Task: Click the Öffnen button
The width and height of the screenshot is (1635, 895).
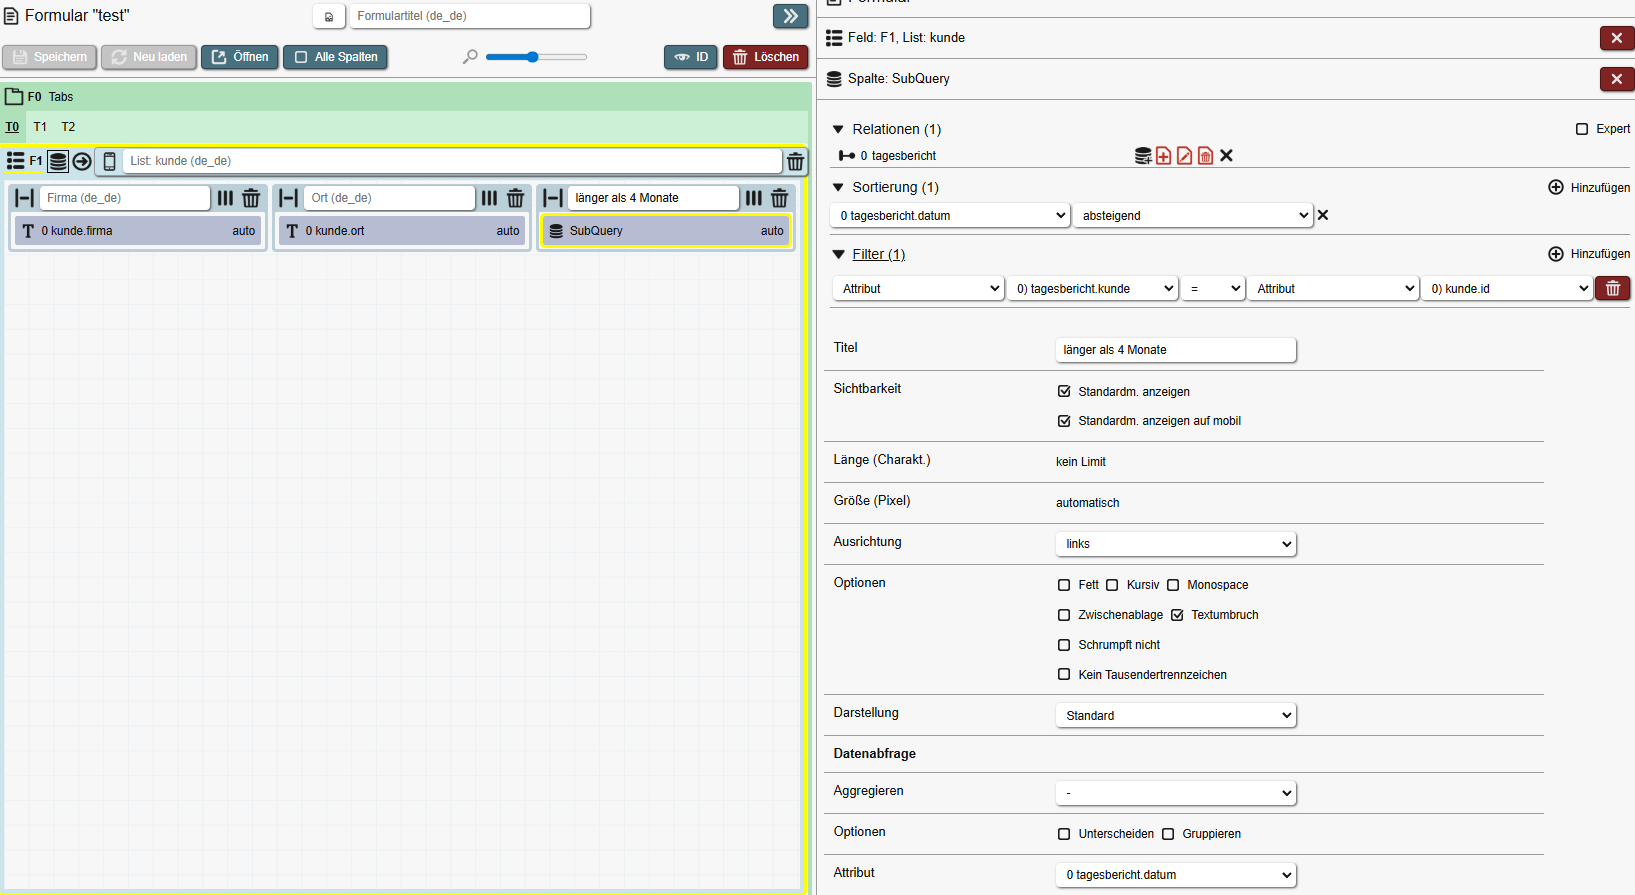Action: (x=240, y=57)
